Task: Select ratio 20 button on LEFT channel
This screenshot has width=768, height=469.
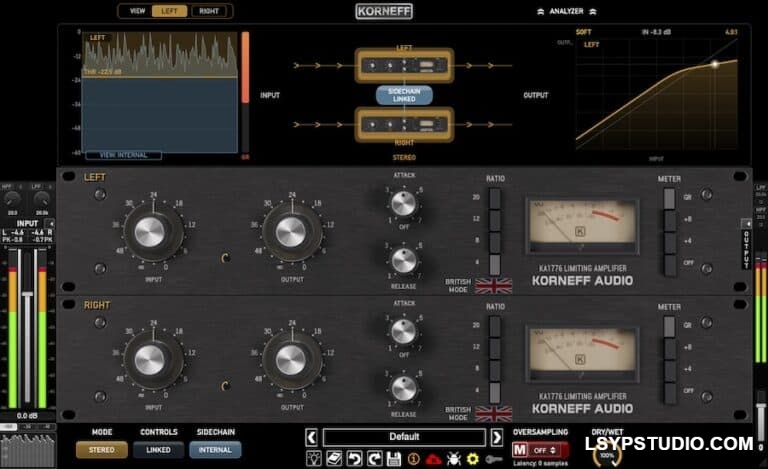Action: [495, 198]
